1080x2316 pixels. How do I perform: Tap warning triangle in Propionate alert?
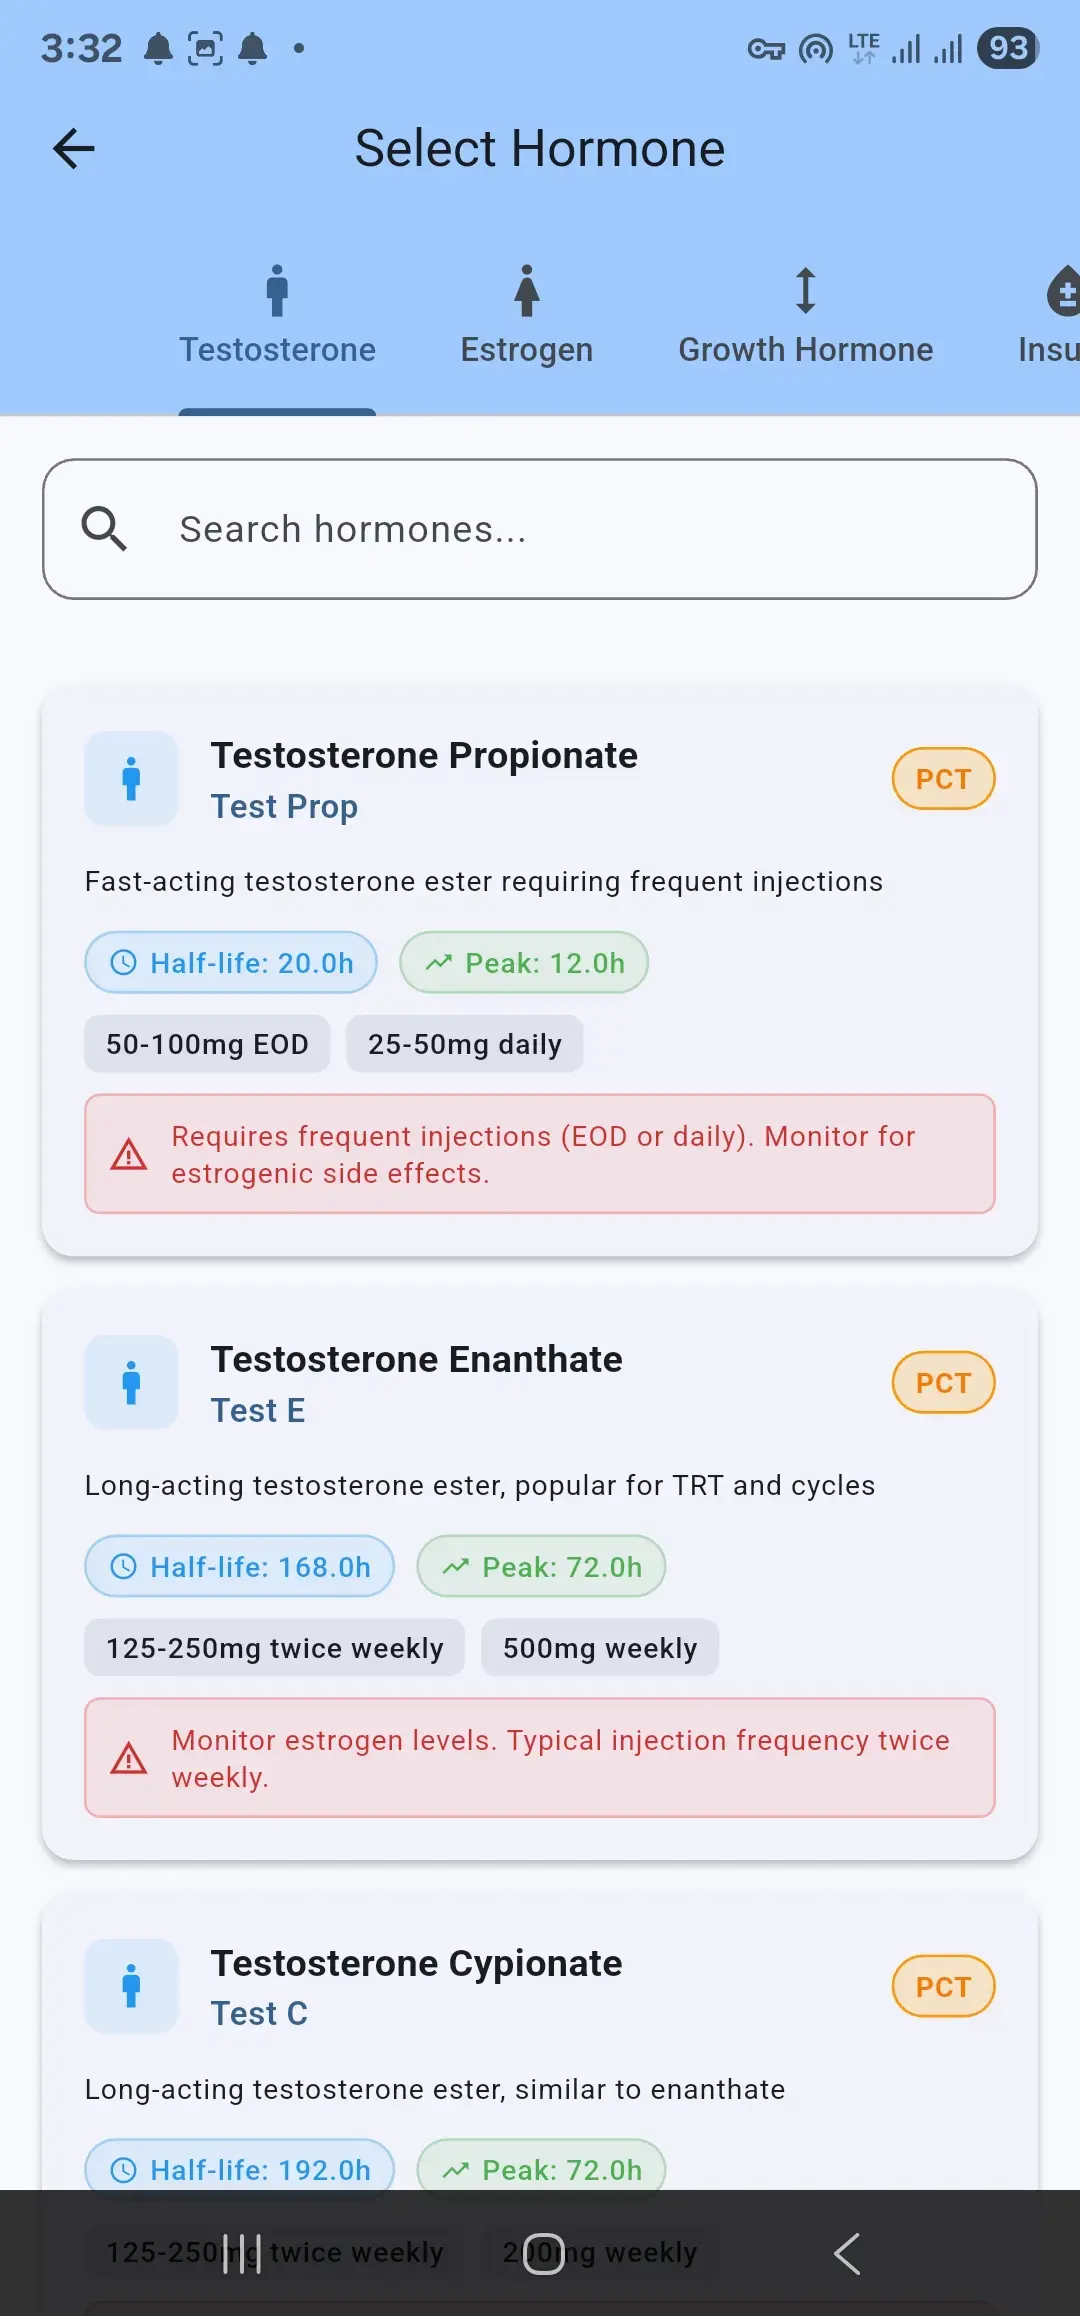128,1155
